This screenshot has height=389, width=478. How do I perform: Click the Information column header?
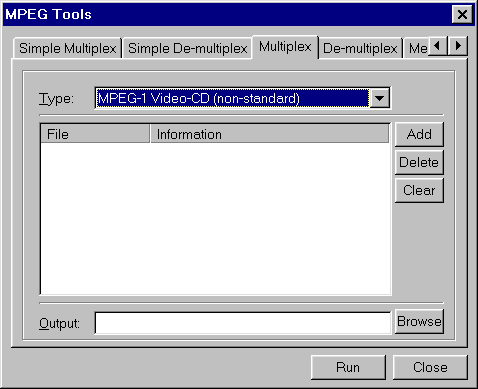tap(270, 134)
